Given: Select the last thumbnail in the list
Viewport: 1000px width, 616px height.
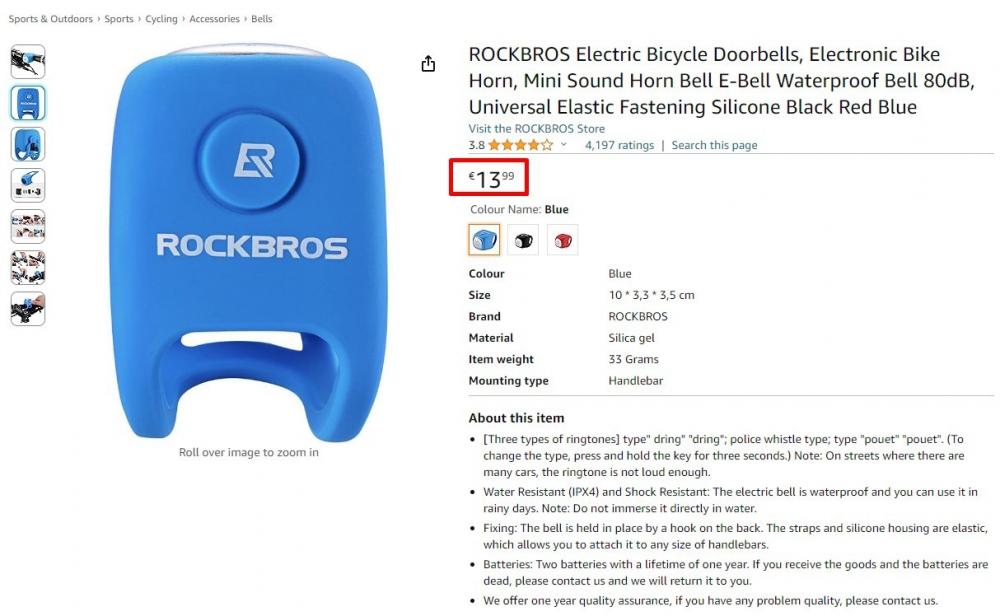Looking at the screenshot, I should coord(28,309).
